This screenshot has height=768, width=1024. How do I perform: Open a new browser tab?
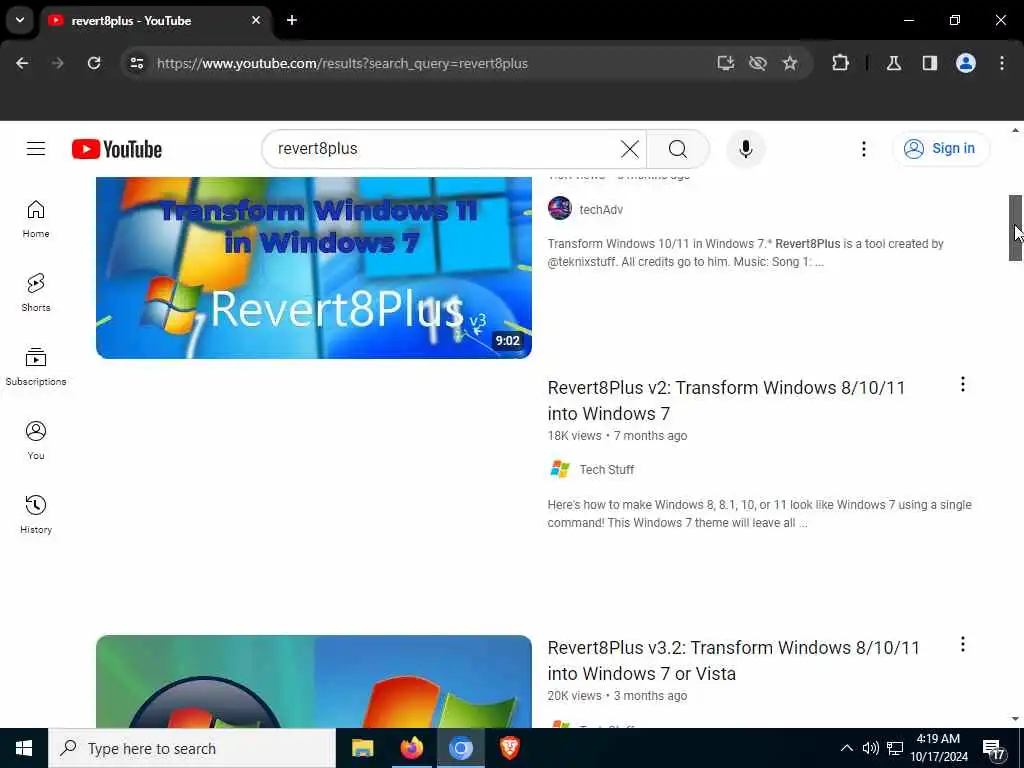[292, 20]
